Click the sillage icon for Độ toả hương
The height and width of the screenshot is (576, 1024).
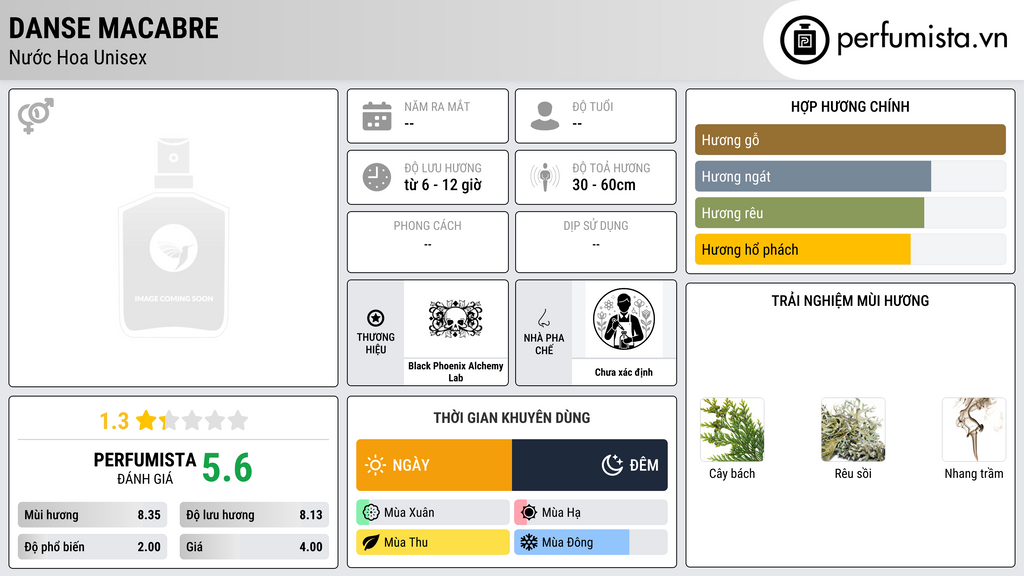545,177
